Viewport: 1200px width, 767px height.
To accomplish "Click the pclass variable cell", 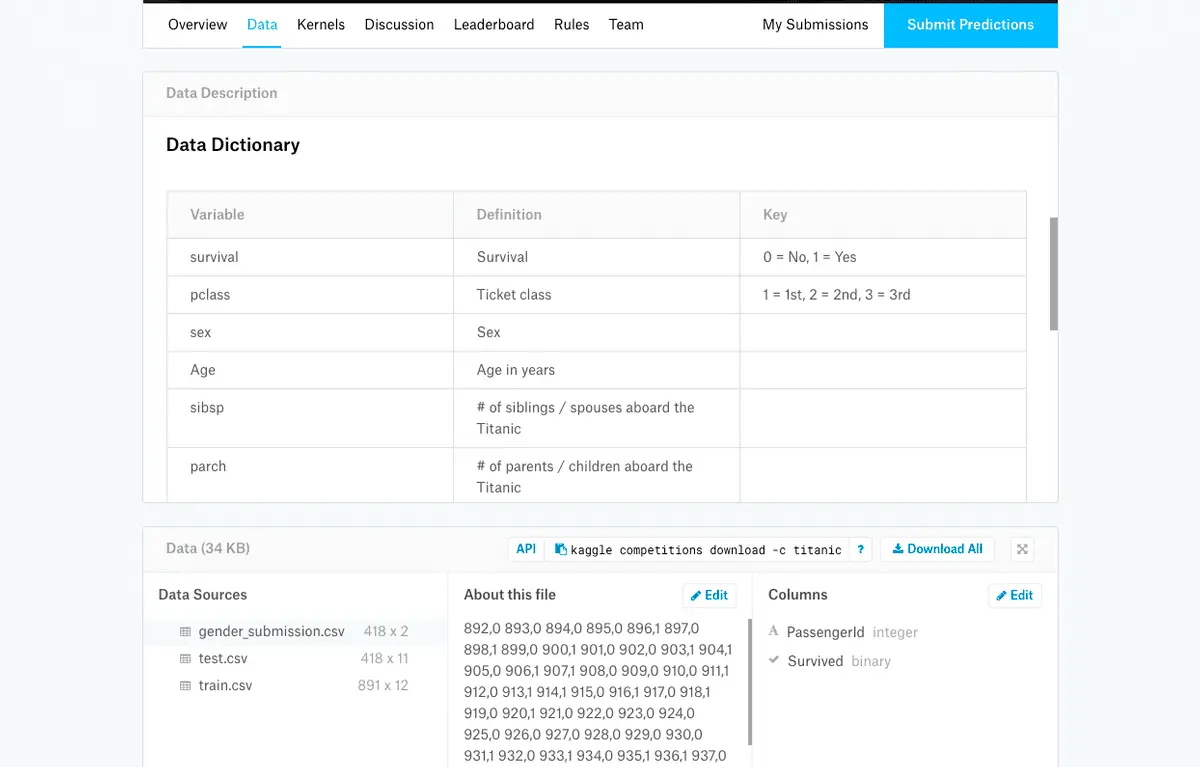I will 310,295.
